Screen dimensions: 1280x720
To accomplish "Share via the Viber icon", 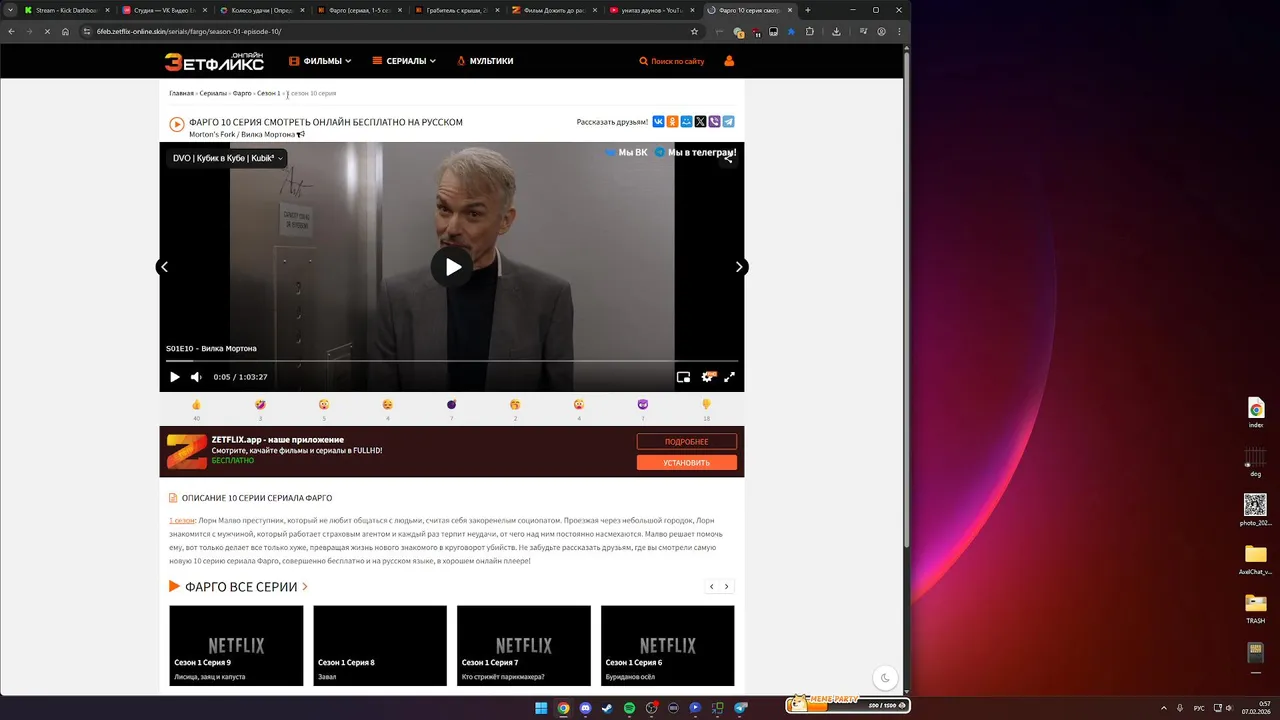I will tap(714, 122).
